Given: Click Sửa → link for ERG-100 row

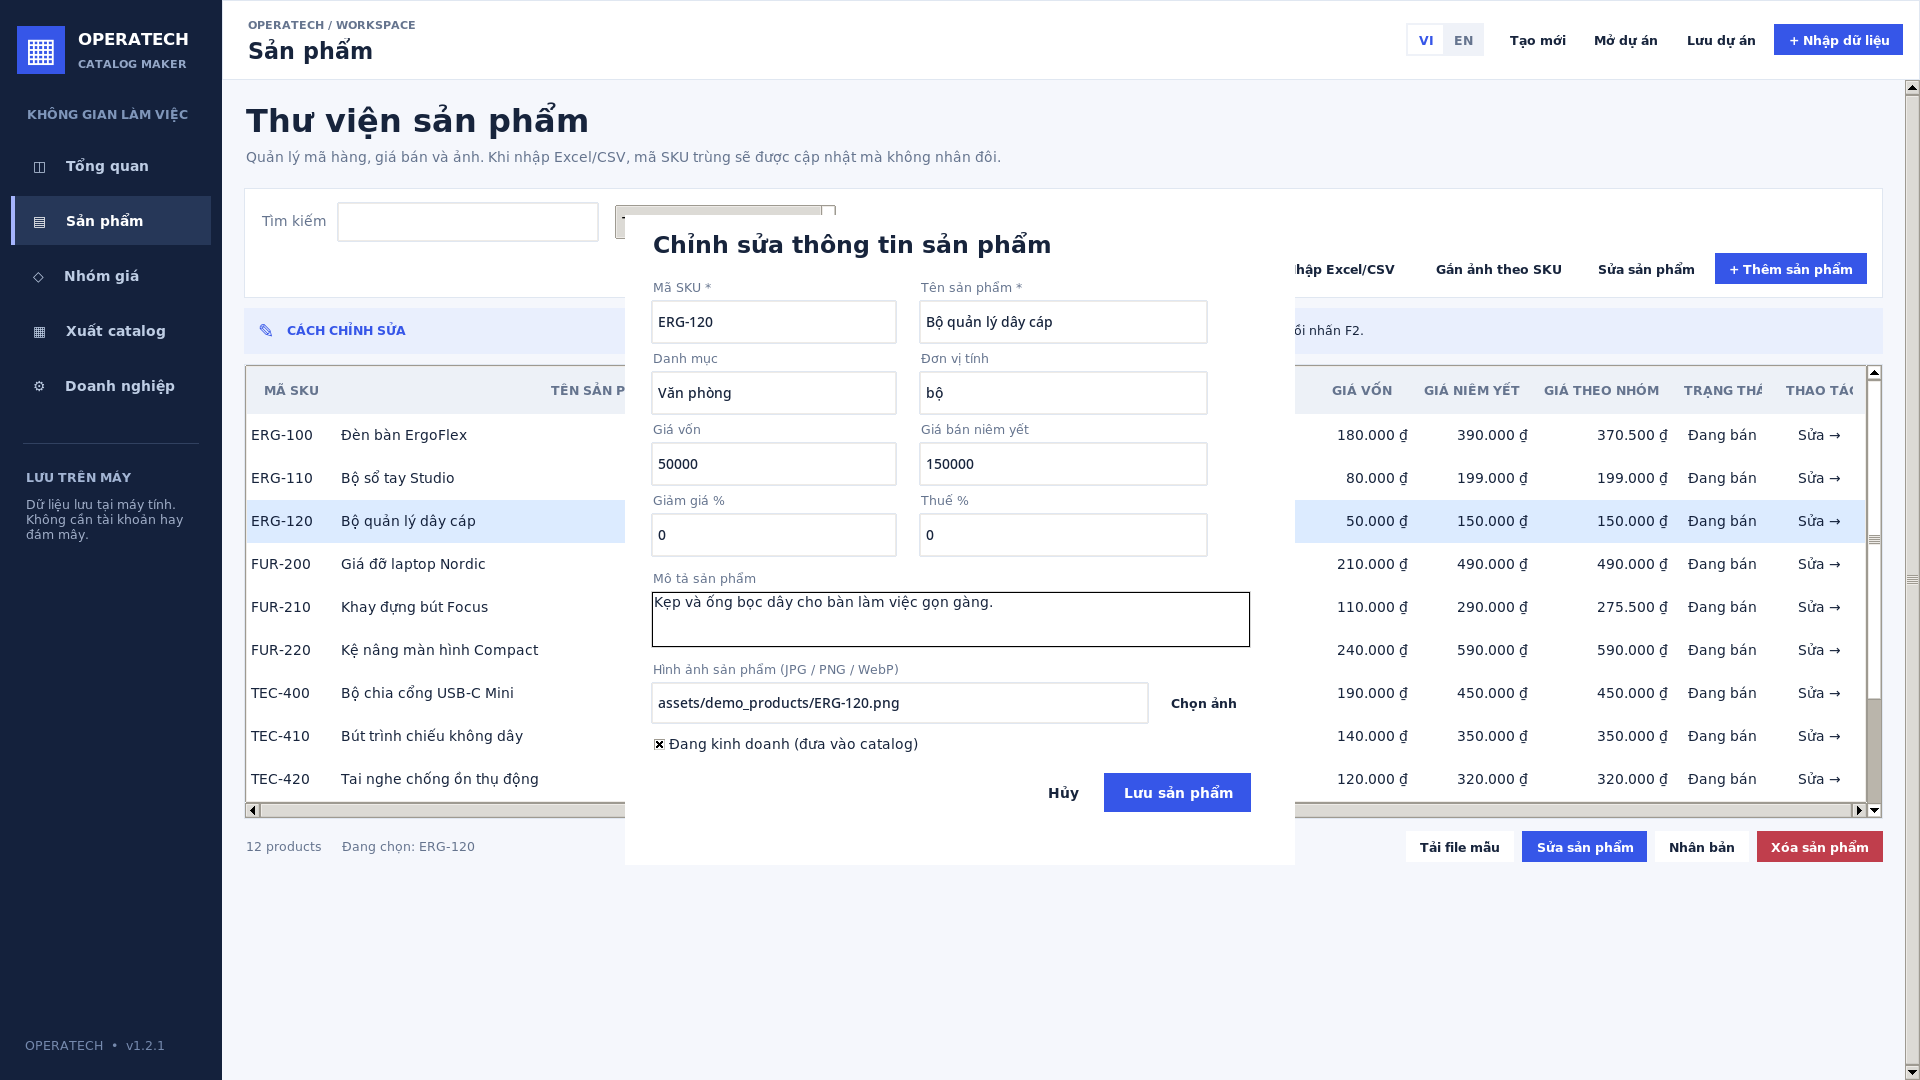Looking at the screenshot, I should coord(1818,435).
